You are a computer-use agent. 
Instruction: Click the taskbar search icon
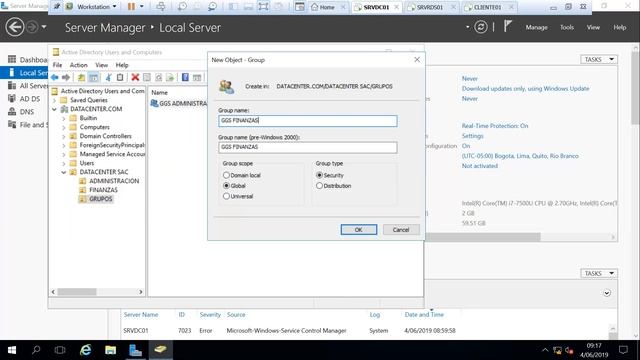click(x=36, y=350)
